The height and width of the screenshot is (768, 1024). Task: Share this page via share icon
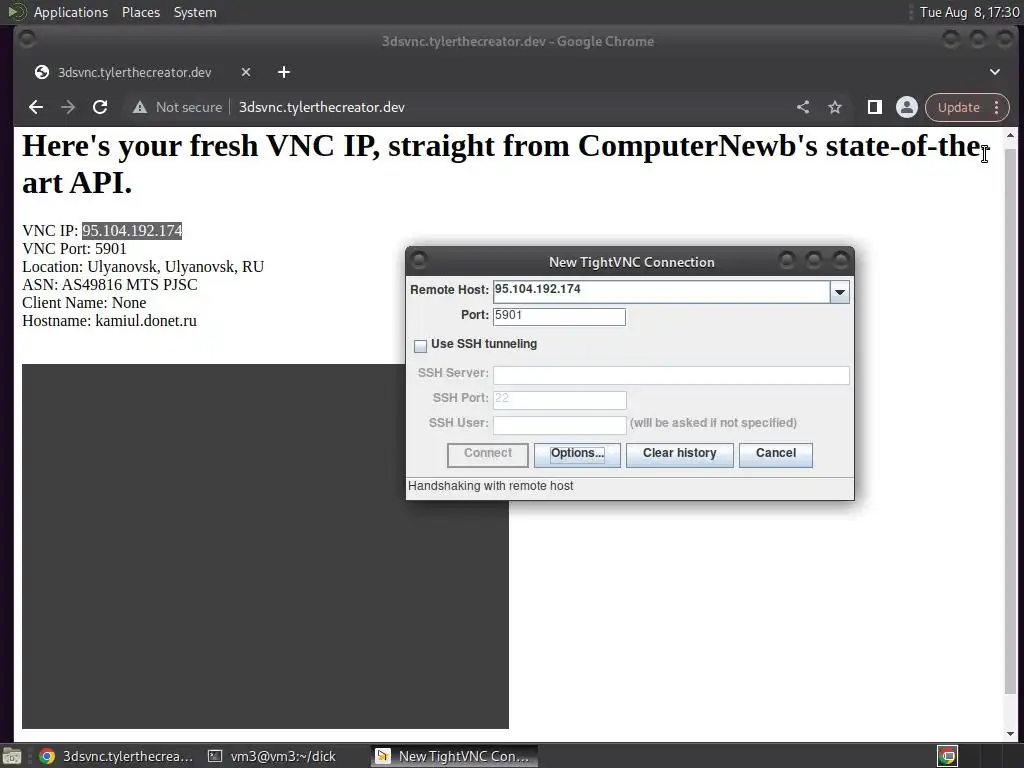pyautogui.click(x=803, y=107)
